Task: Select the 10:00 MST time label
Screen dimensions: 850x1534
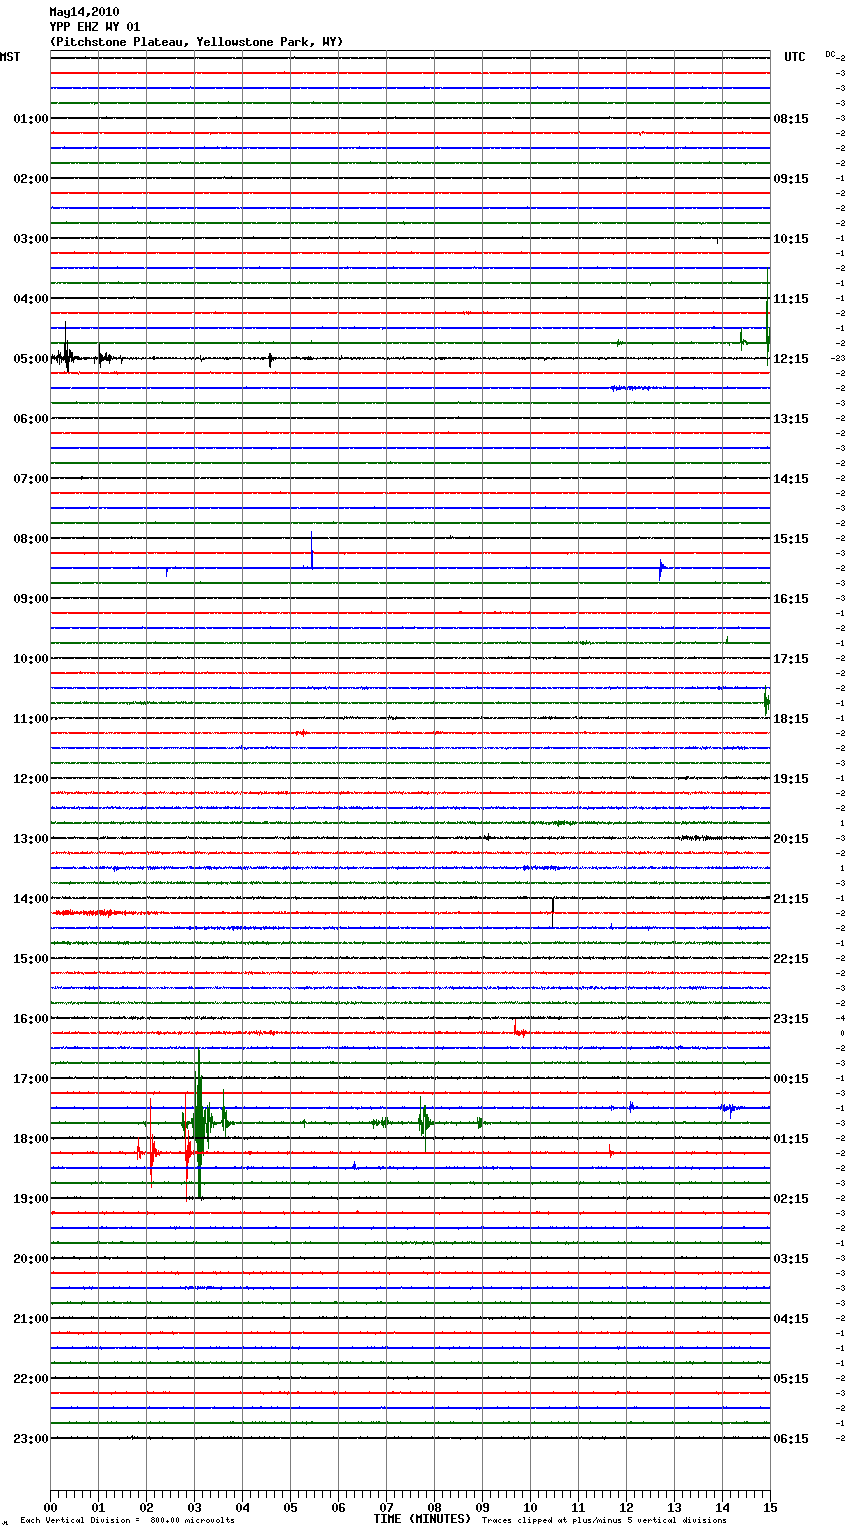Action: 31,659
